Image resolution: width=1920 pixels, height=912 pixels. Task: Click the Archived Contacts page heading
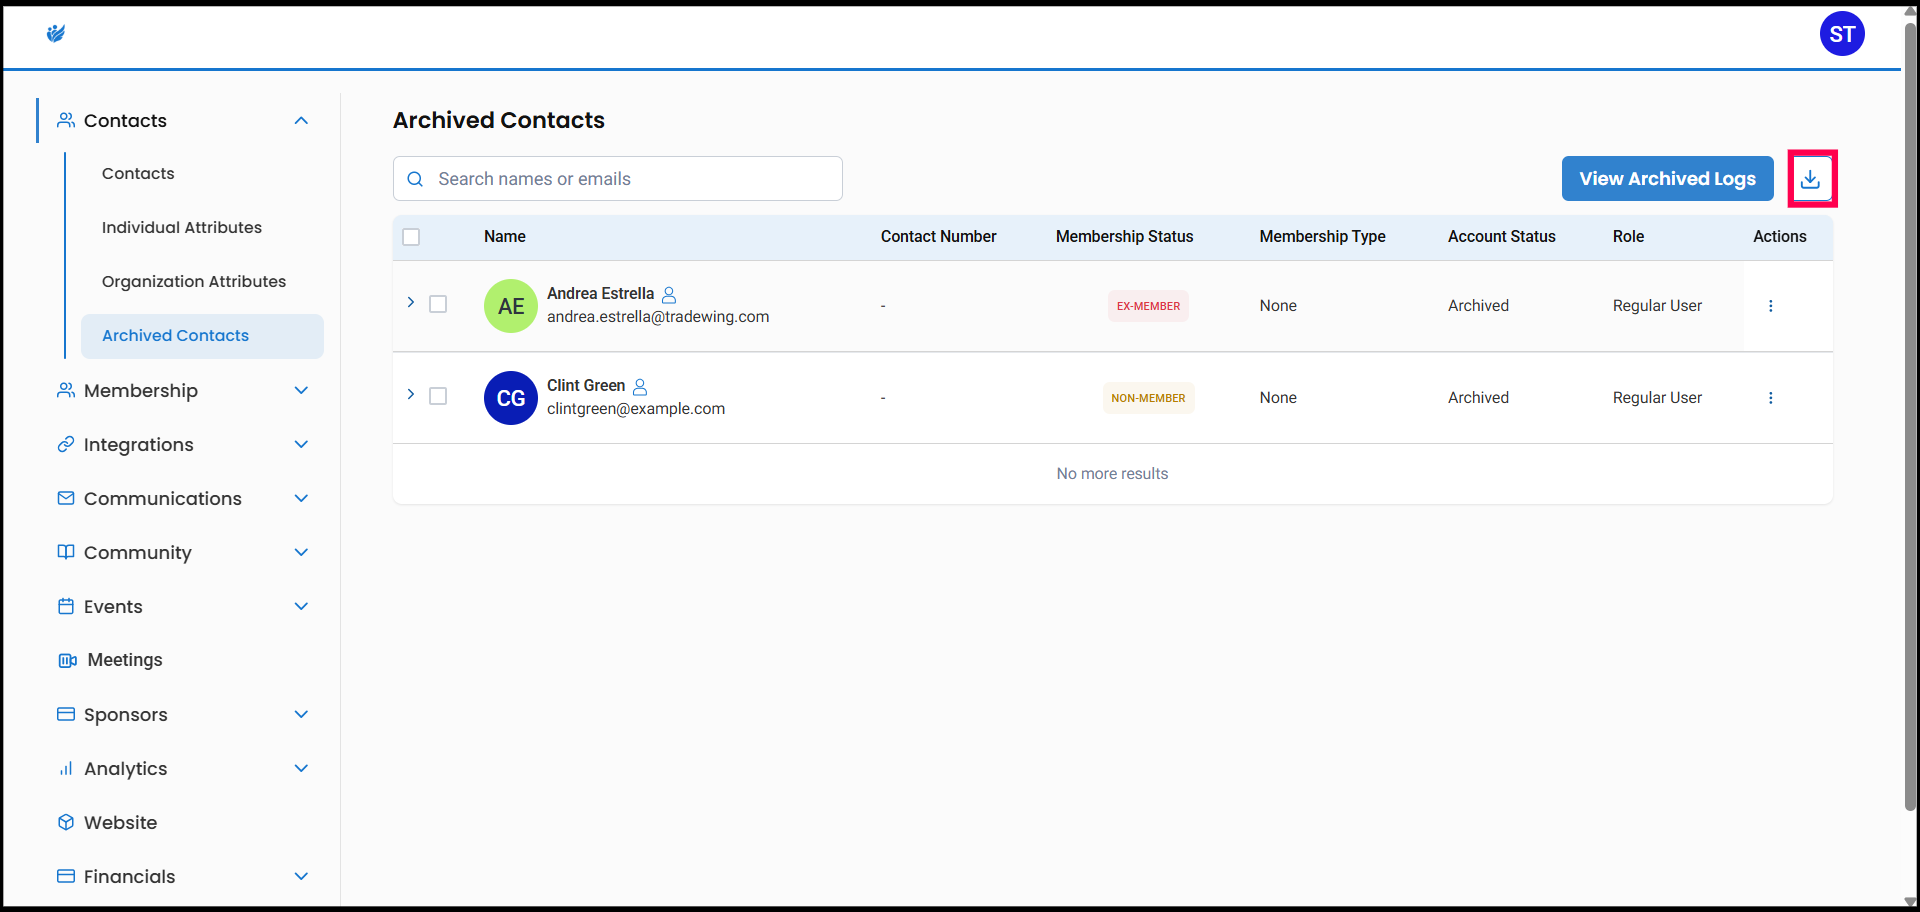499,120
